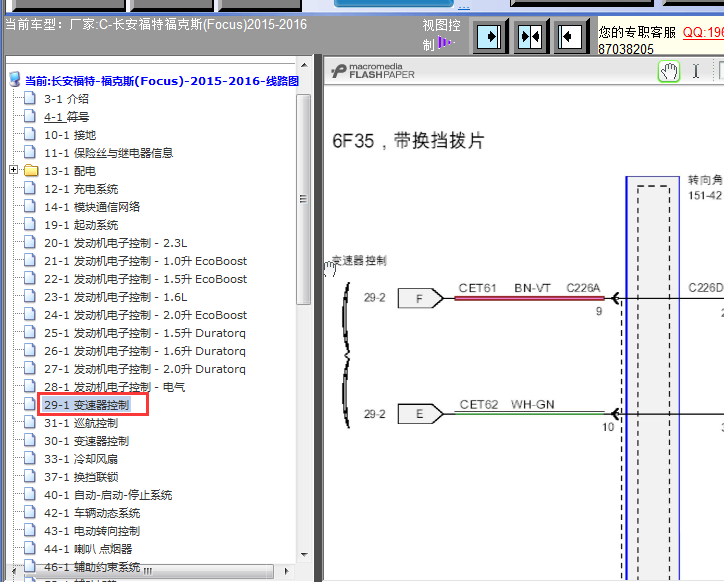Image resolution: width=724 pixels, height=582 pixels.
Task: Click the C226A connector label
Action: [x=583, y=288]
